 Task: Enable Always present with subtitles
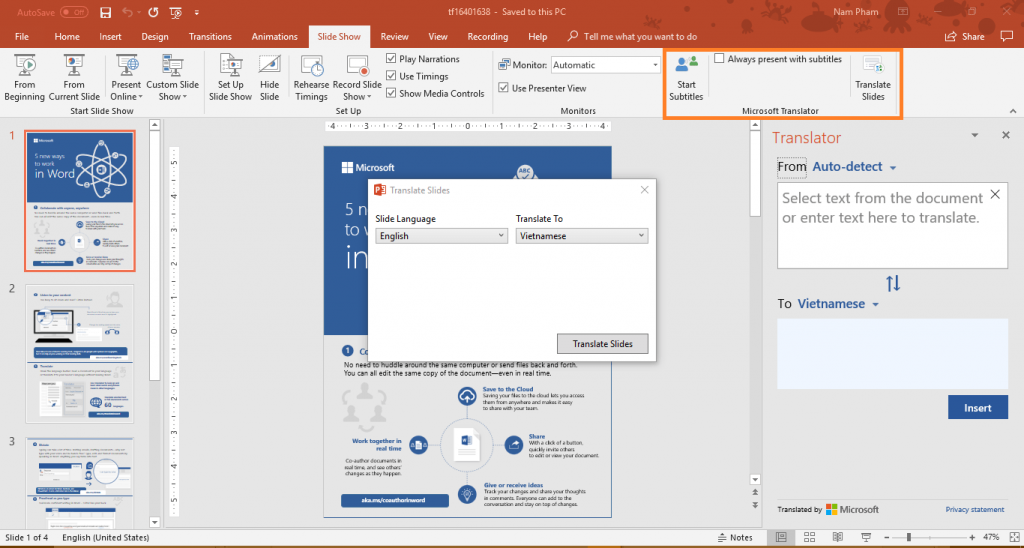point(719,59)
